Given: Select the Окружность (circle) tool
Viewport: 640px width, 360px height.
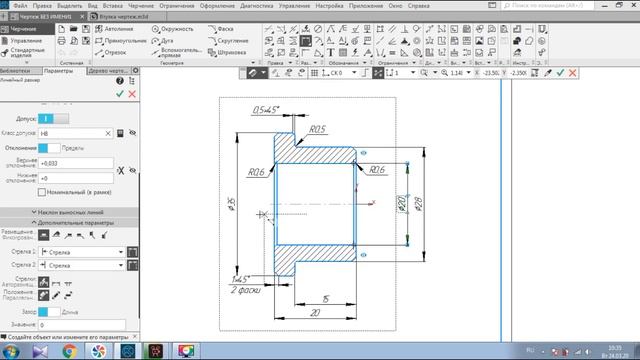Looking at the screenshot, I should click(x=172, y=29).
